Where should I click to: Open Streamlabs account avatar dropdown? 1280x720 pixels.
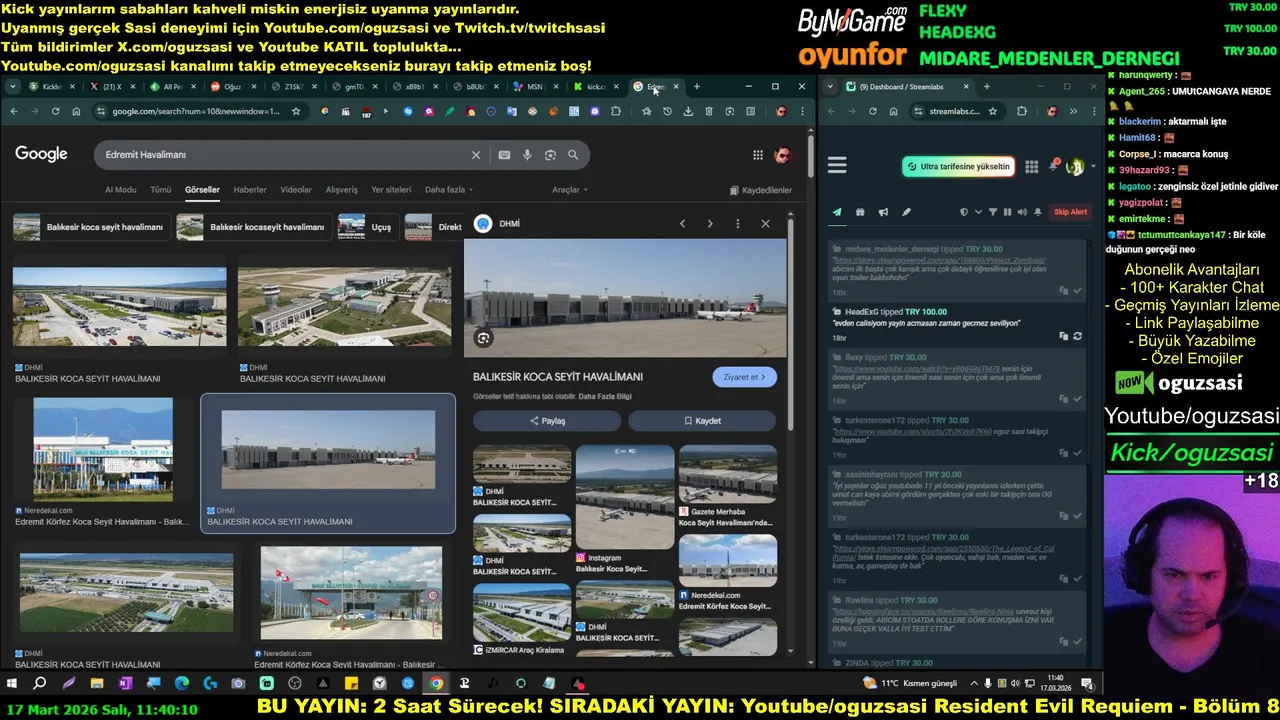click(x=1080, y=166)
